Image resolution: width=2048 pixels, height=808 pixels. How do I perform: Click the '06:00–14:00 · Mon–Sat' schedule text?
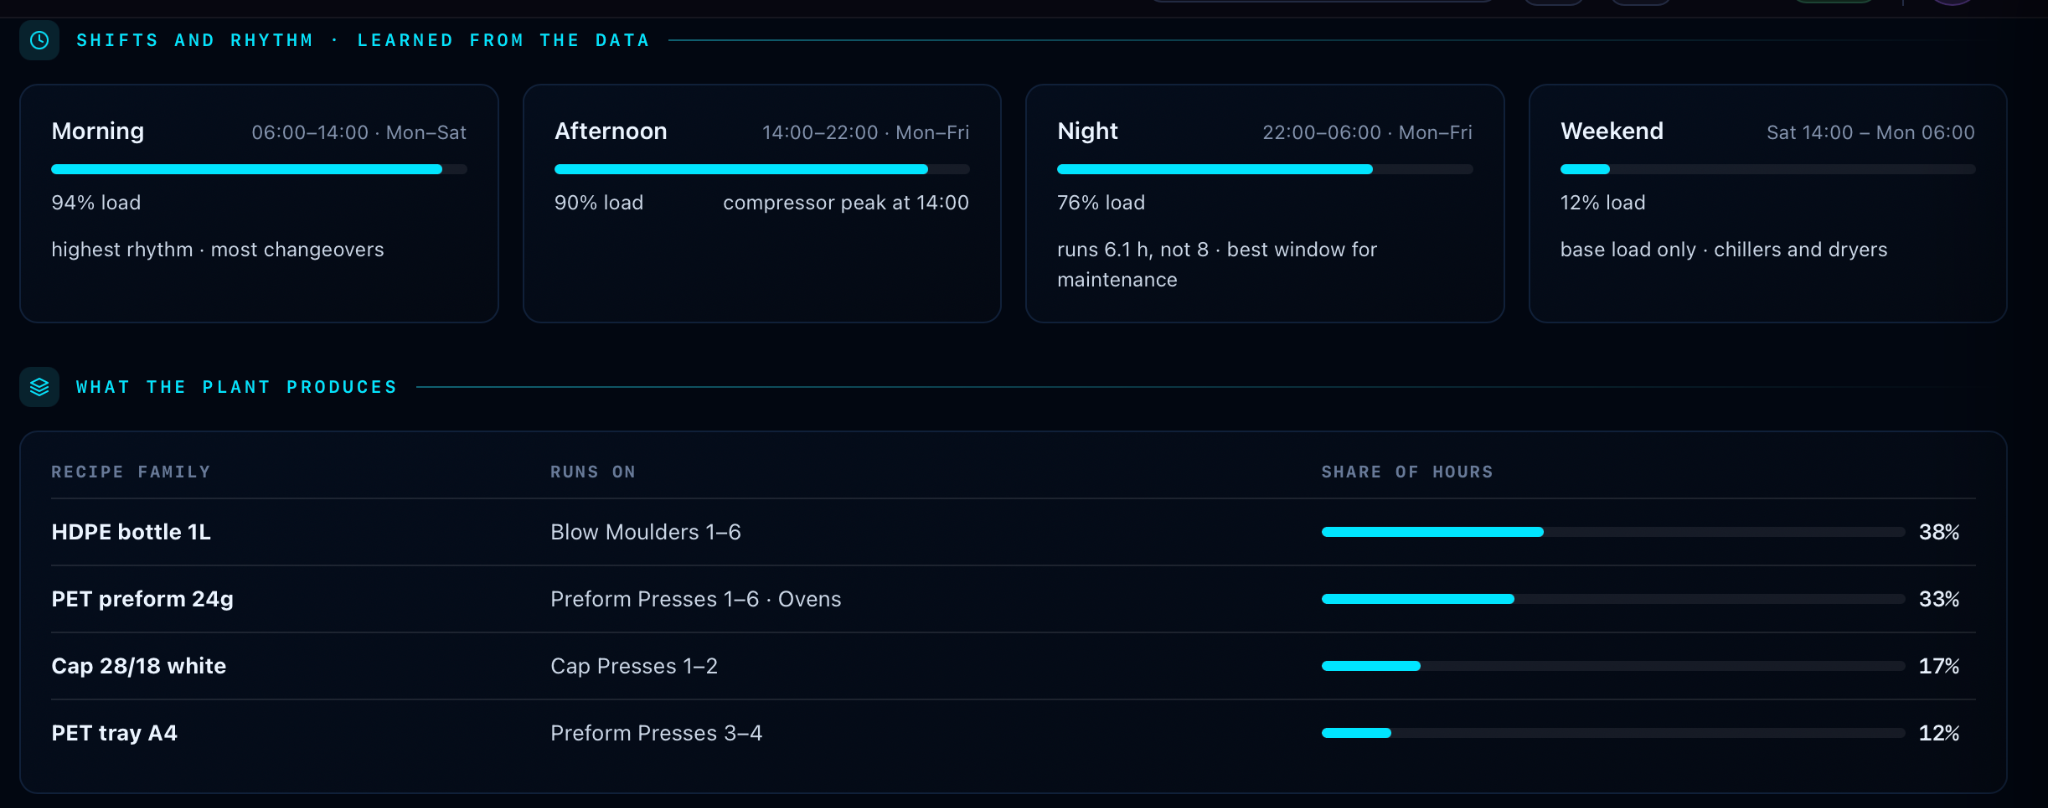point(359,132)
